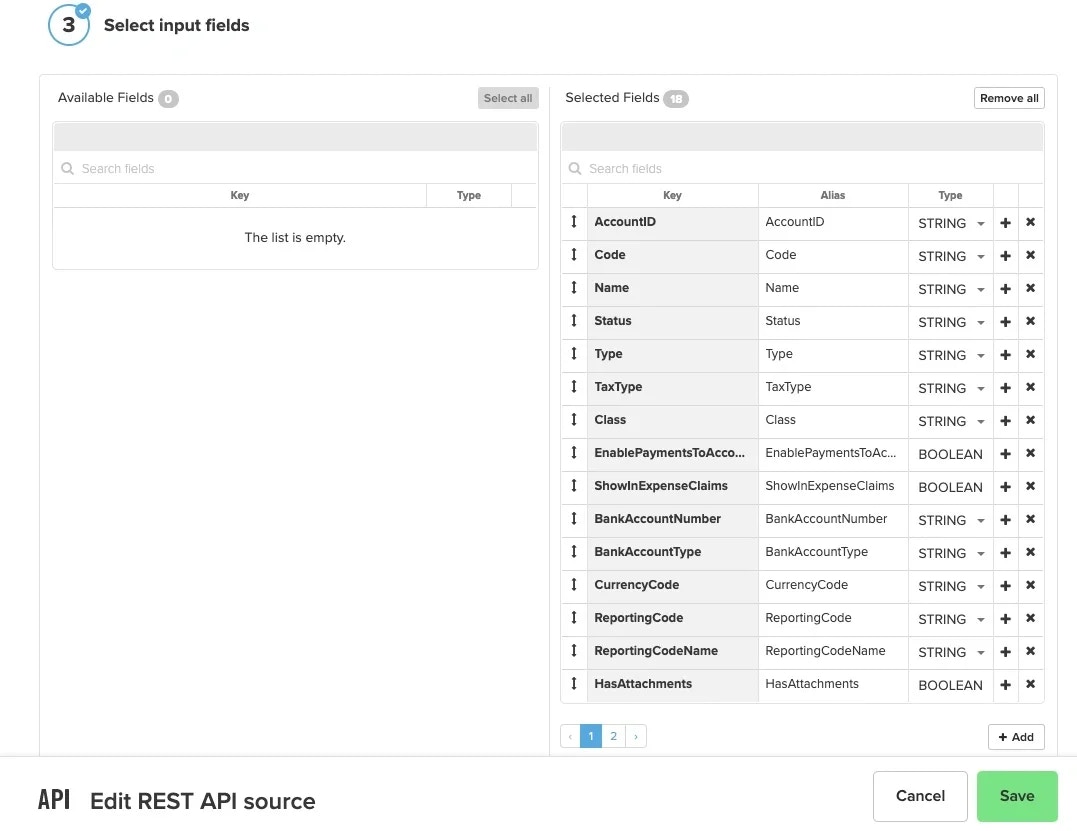Screen dimensions: 1077x831
Task: Save the REST API source
Action: point(1017,796)
